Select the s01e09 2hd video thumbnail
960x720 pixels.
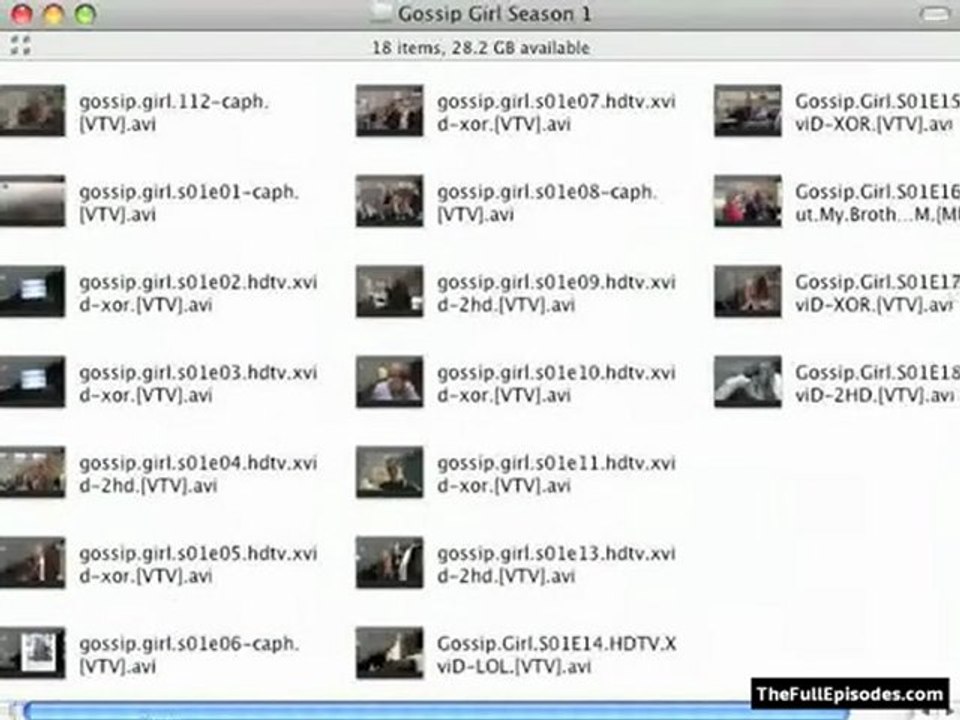click(x=389, y=291)
